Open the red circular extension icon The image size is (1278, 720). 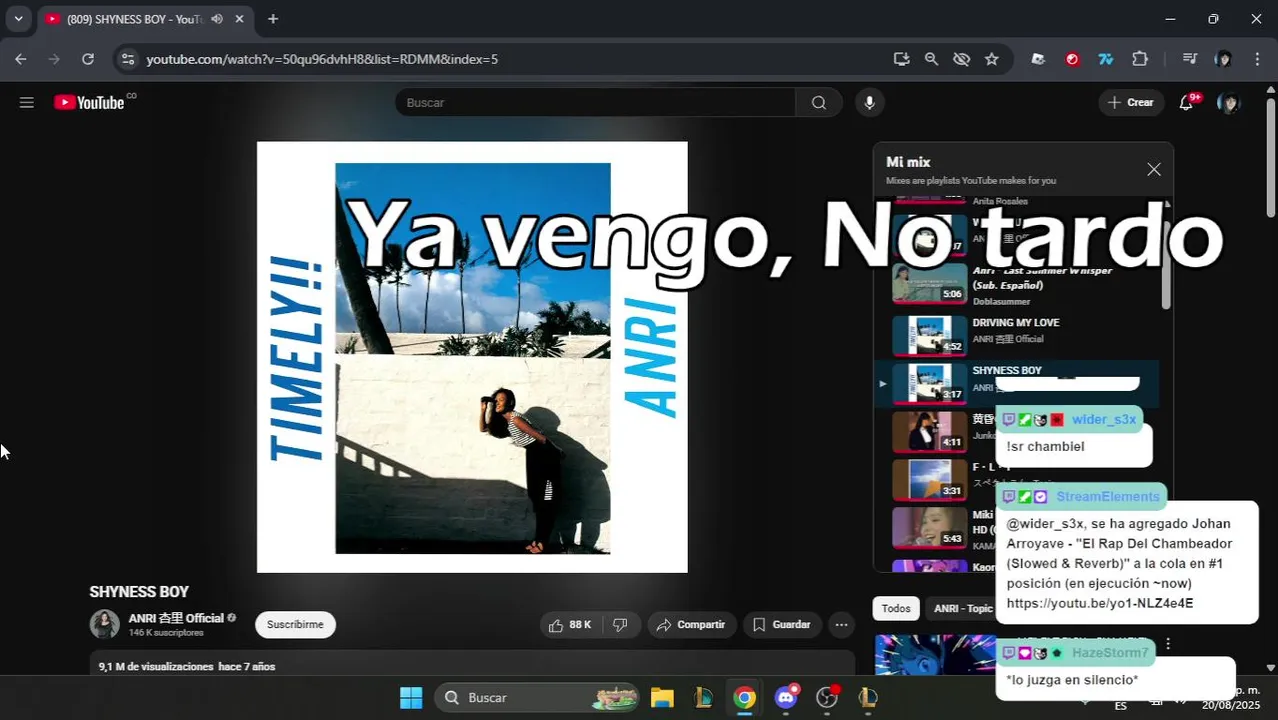[1072, 59]
